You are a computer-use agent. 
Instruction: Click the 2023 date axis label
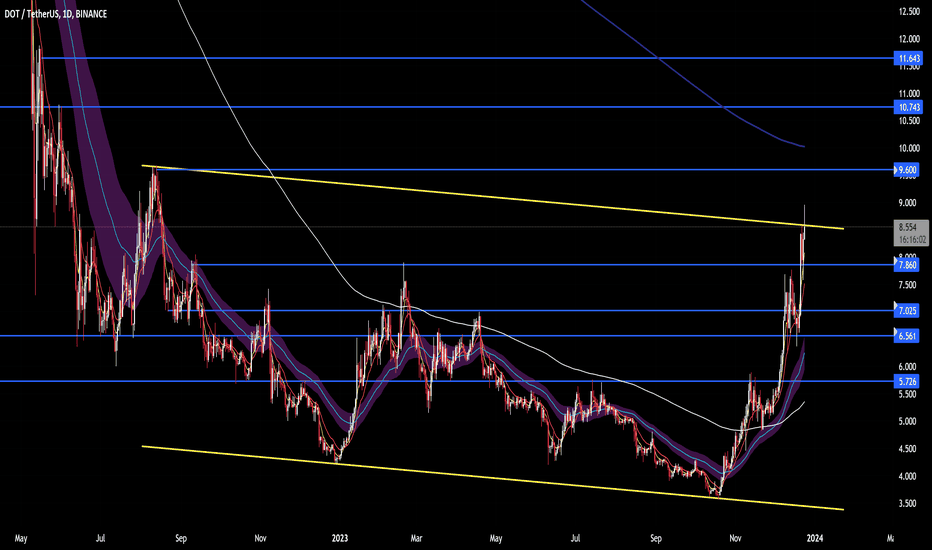(339, 539)
